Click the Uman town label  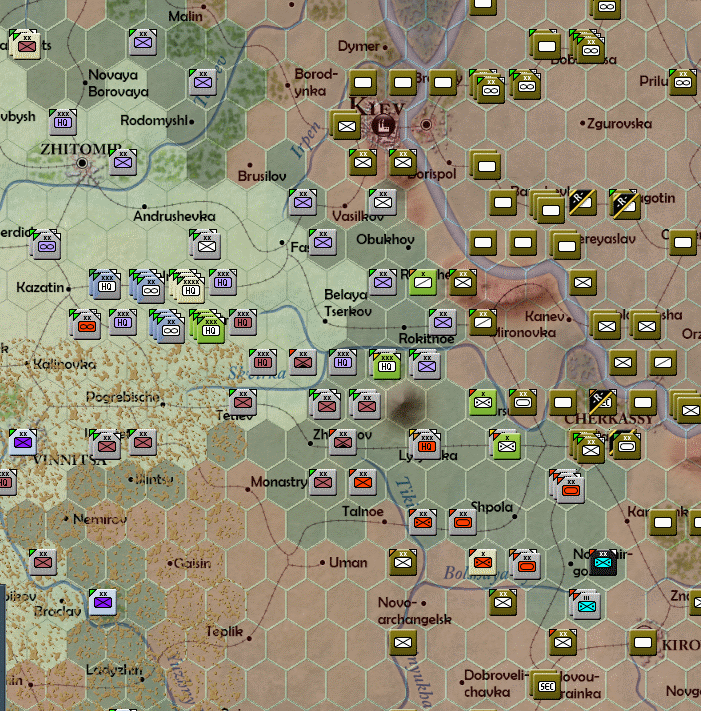click(348, 563)
